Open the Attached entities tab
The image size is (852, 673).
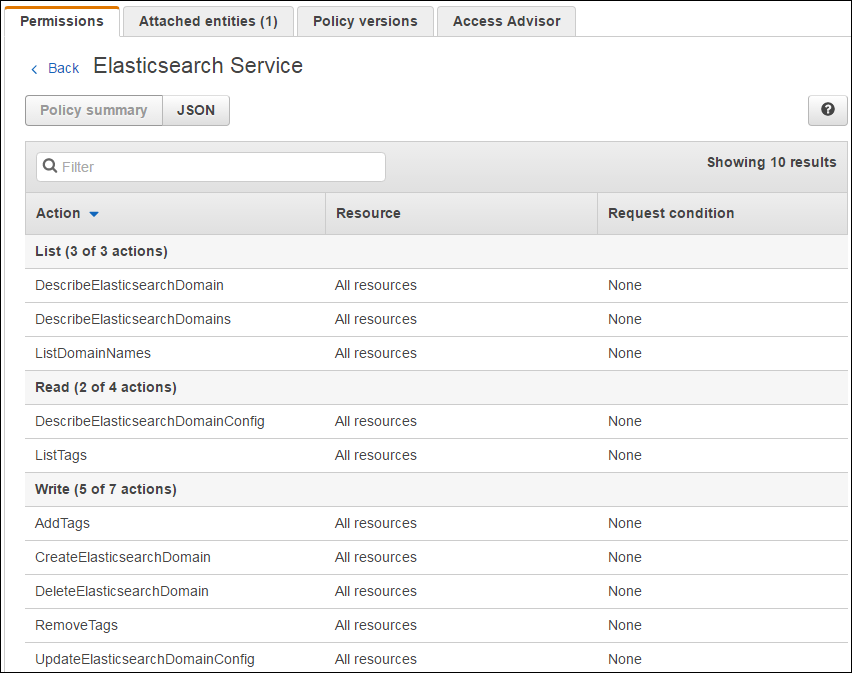208,21
